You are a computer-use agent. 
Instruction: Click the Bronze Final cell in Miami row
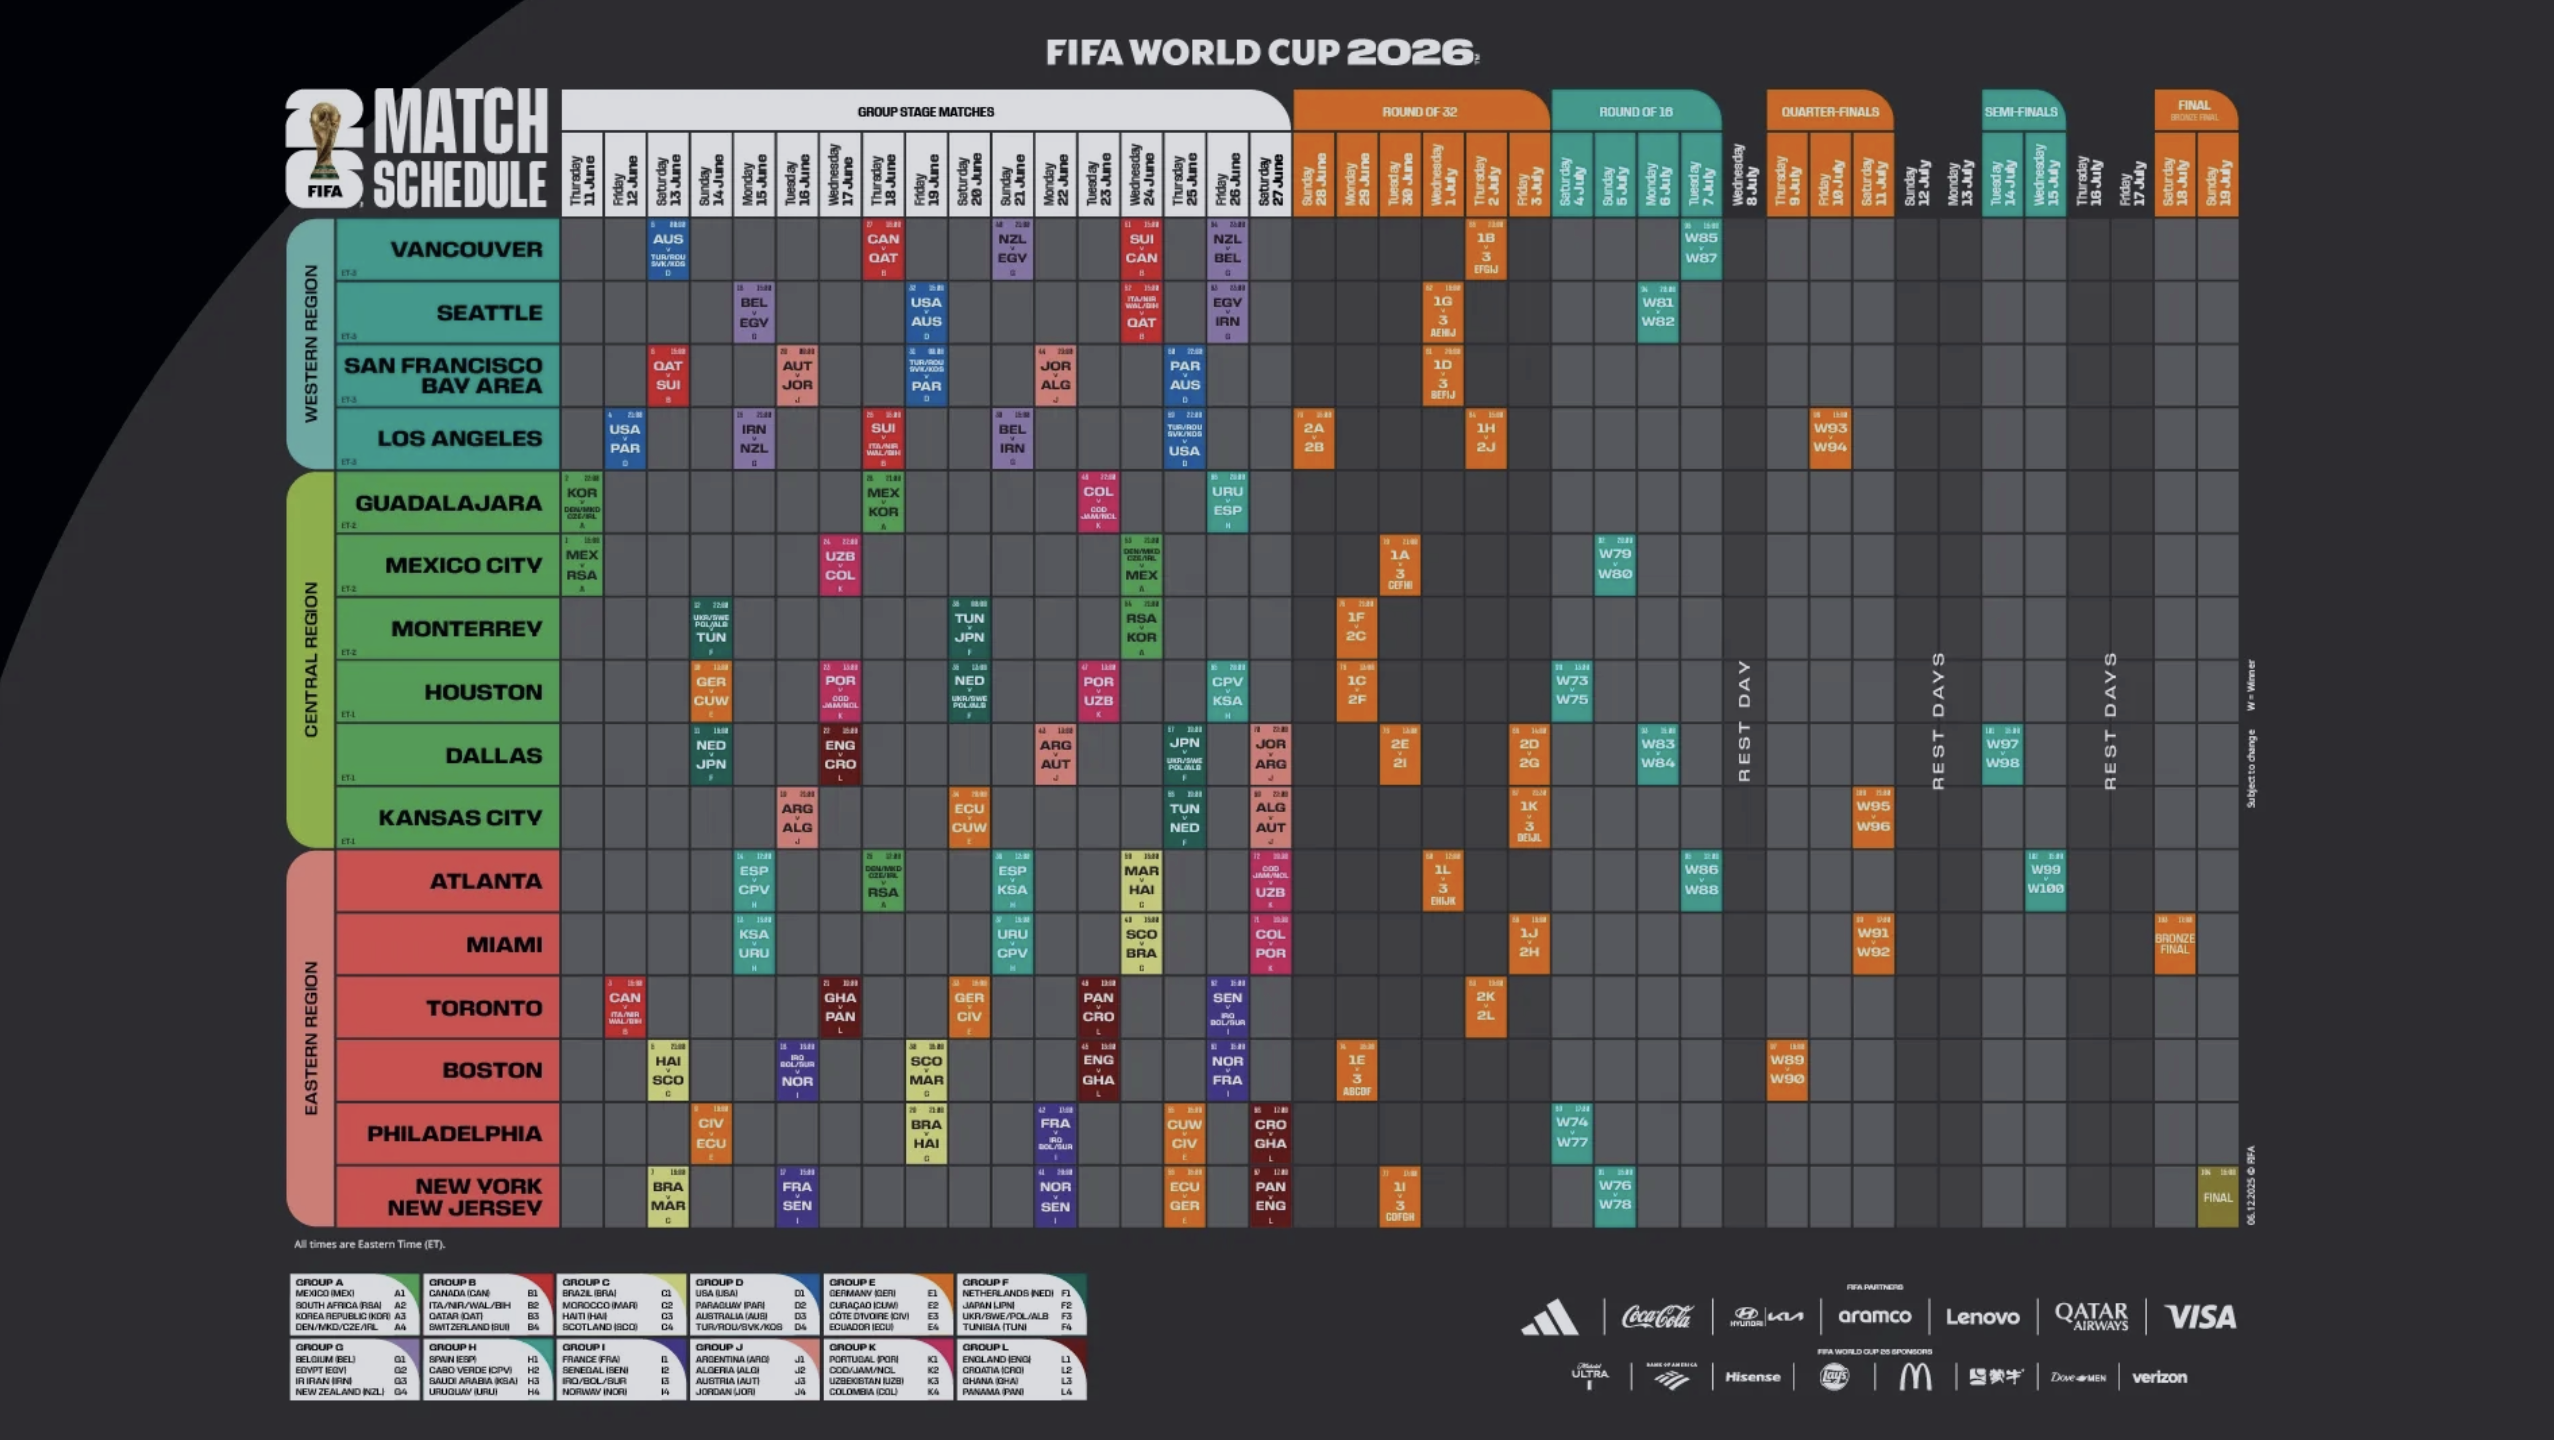pyautogui.click(x=2174, y=944)
